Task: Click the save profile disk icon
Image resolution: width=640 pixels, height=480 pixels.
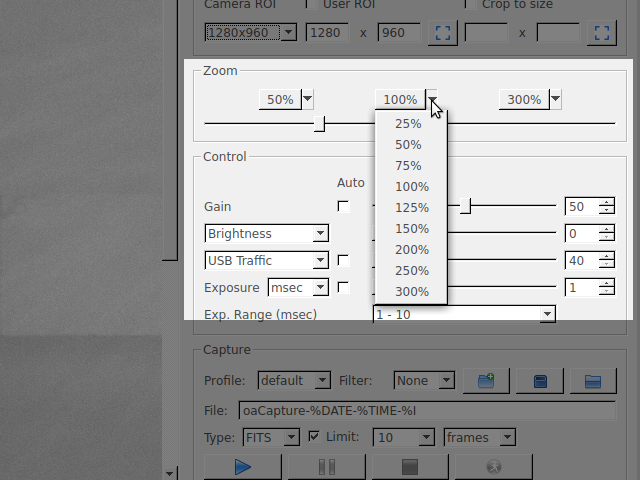Action: pyautogui.click(x=540, y=381)
